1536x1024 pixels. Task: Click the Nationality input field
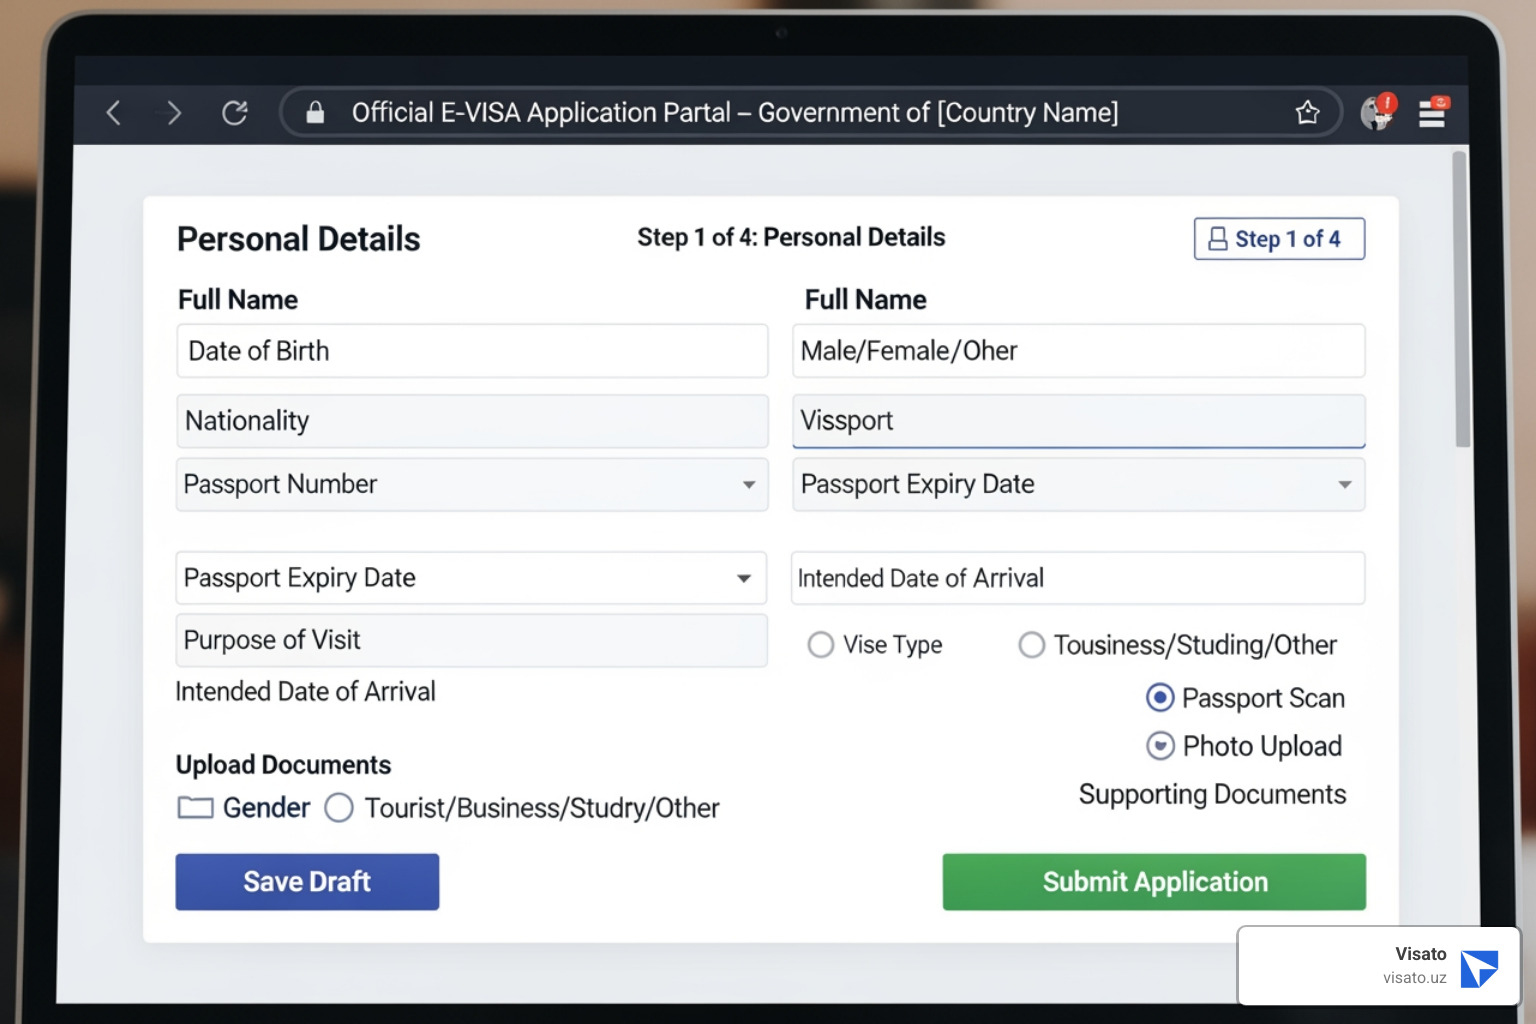[x=471, y=421]
